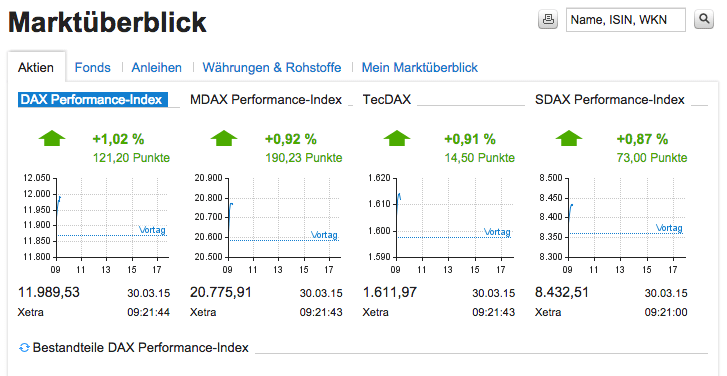Viewport: 727px width, 376px height.
Task: Click the SDAX Vortag chart line label
Action: click(x=669, y=228)
